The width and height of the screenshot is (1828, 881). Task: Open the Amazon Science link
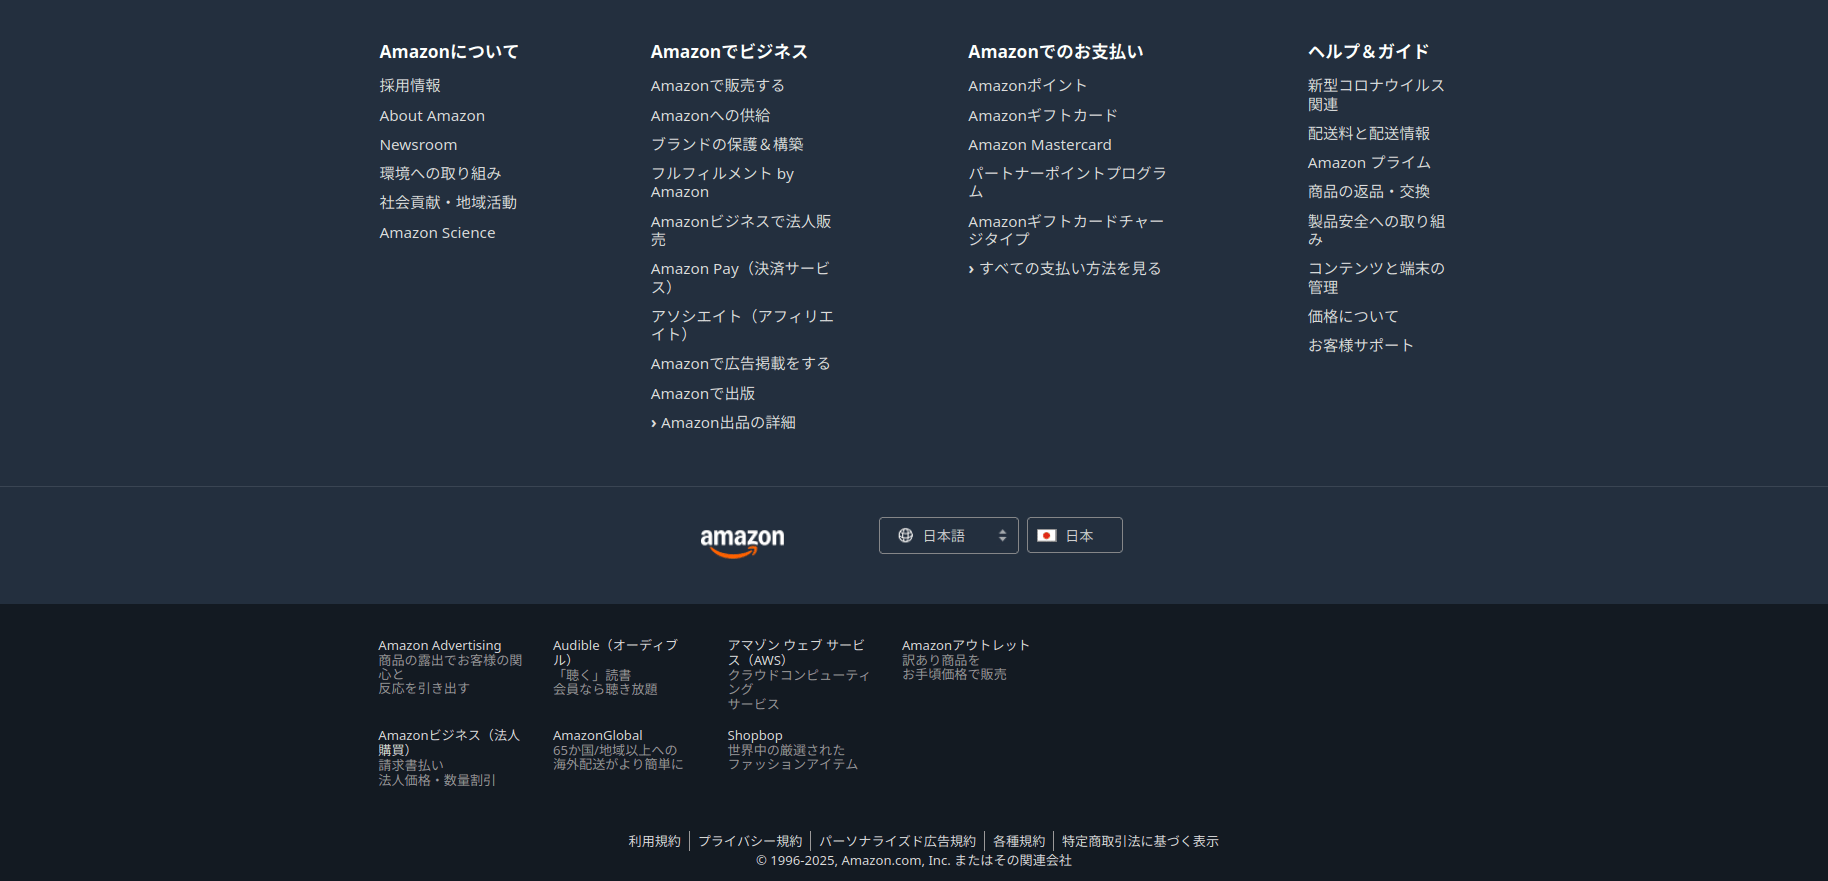[x=437, y=233]
